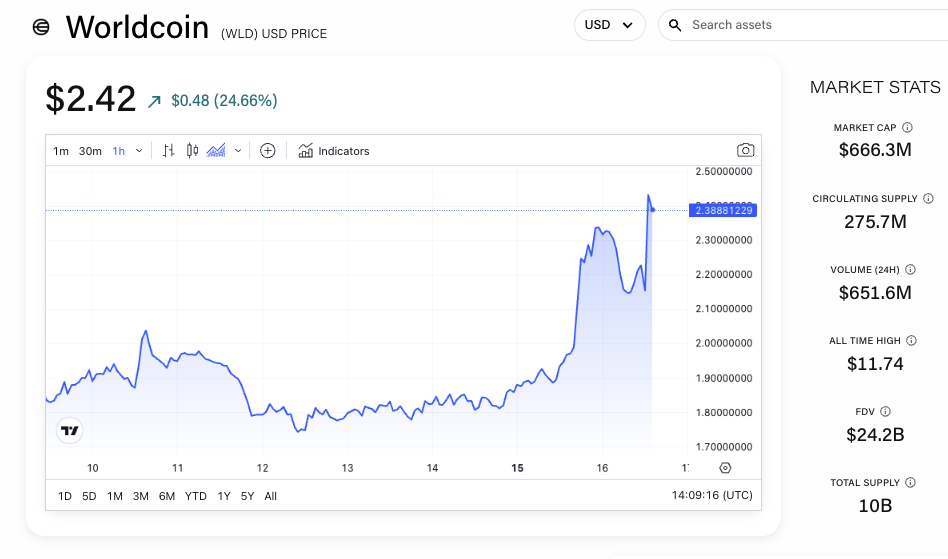
Task: Click the FDV info icon
Action: pos(886,411)
